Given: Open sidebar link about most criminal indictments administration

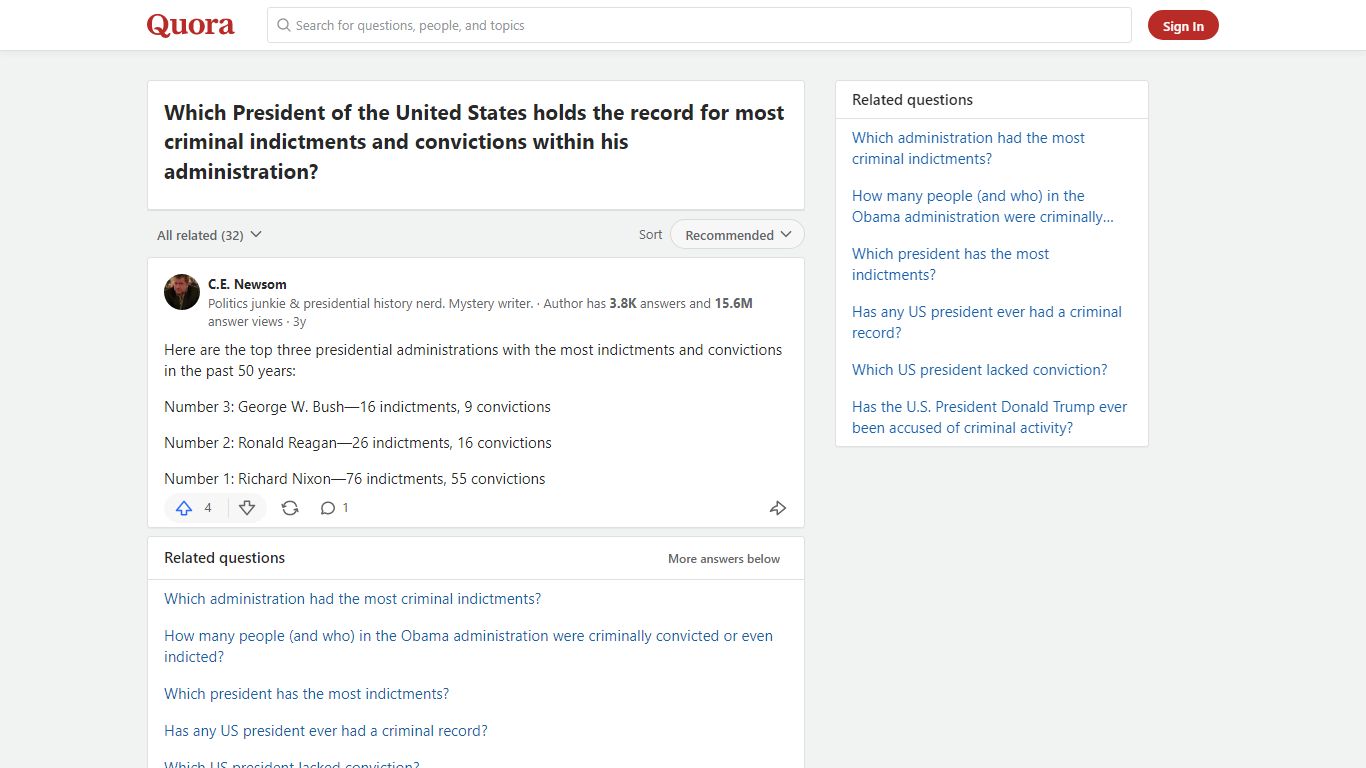Looking at the screenshot, I should [968, 148].
